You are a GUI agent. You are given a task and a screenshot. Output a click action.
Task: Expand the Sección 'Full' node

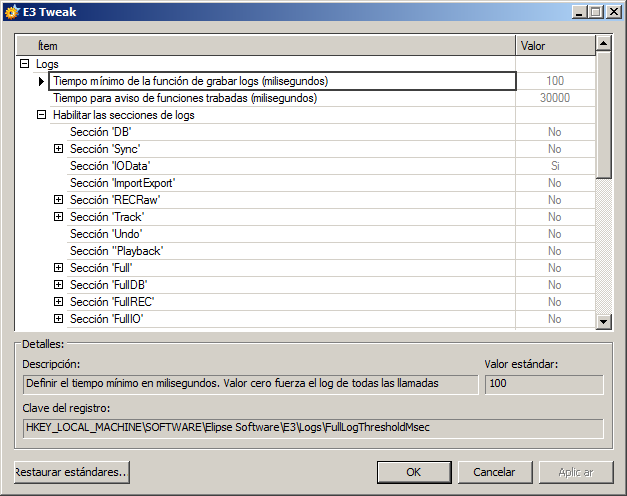point(58,268)
